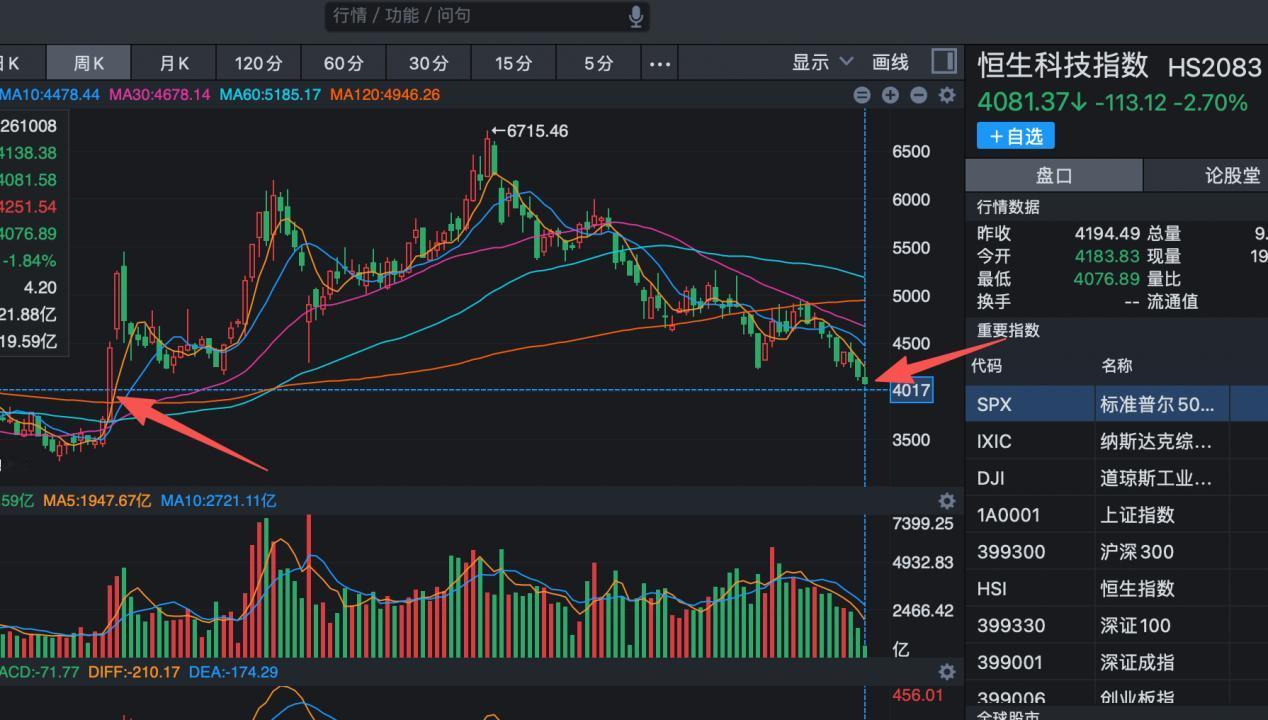Click the equals reset-zoom chart icon
Screen dimensions: 1268x720
tap(862, 95)
